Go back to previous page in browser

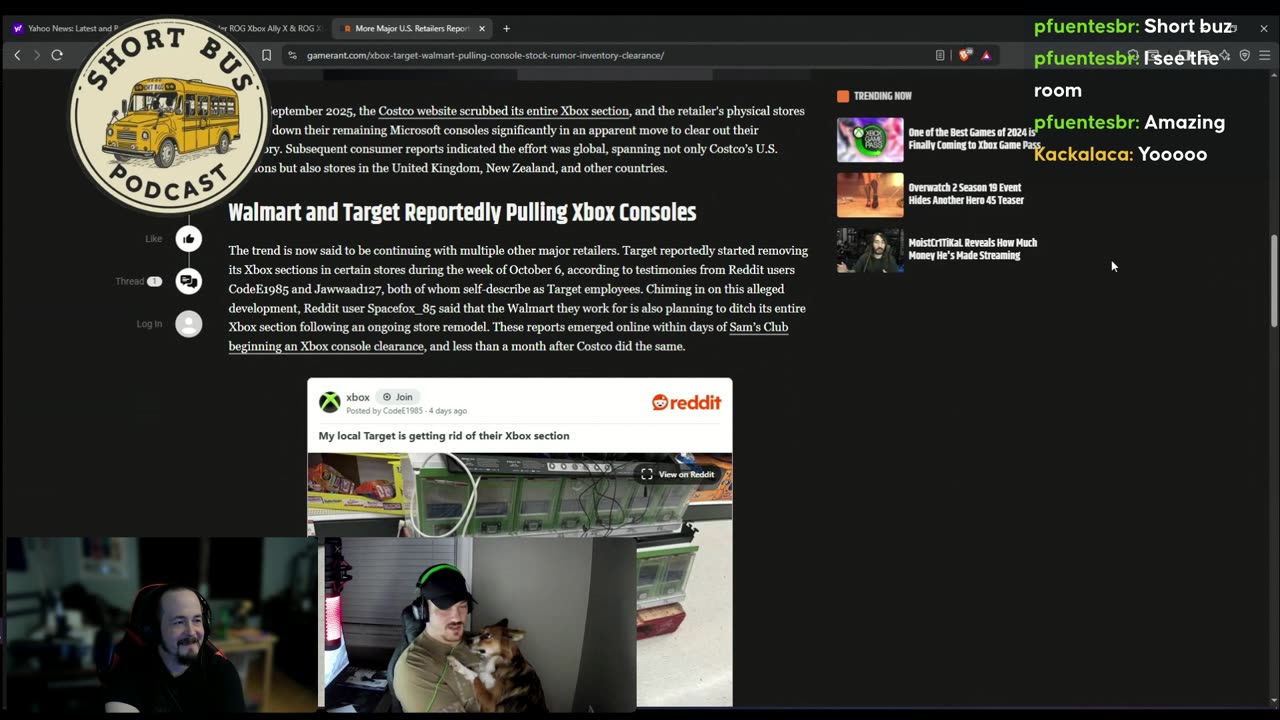pos(17,55)
